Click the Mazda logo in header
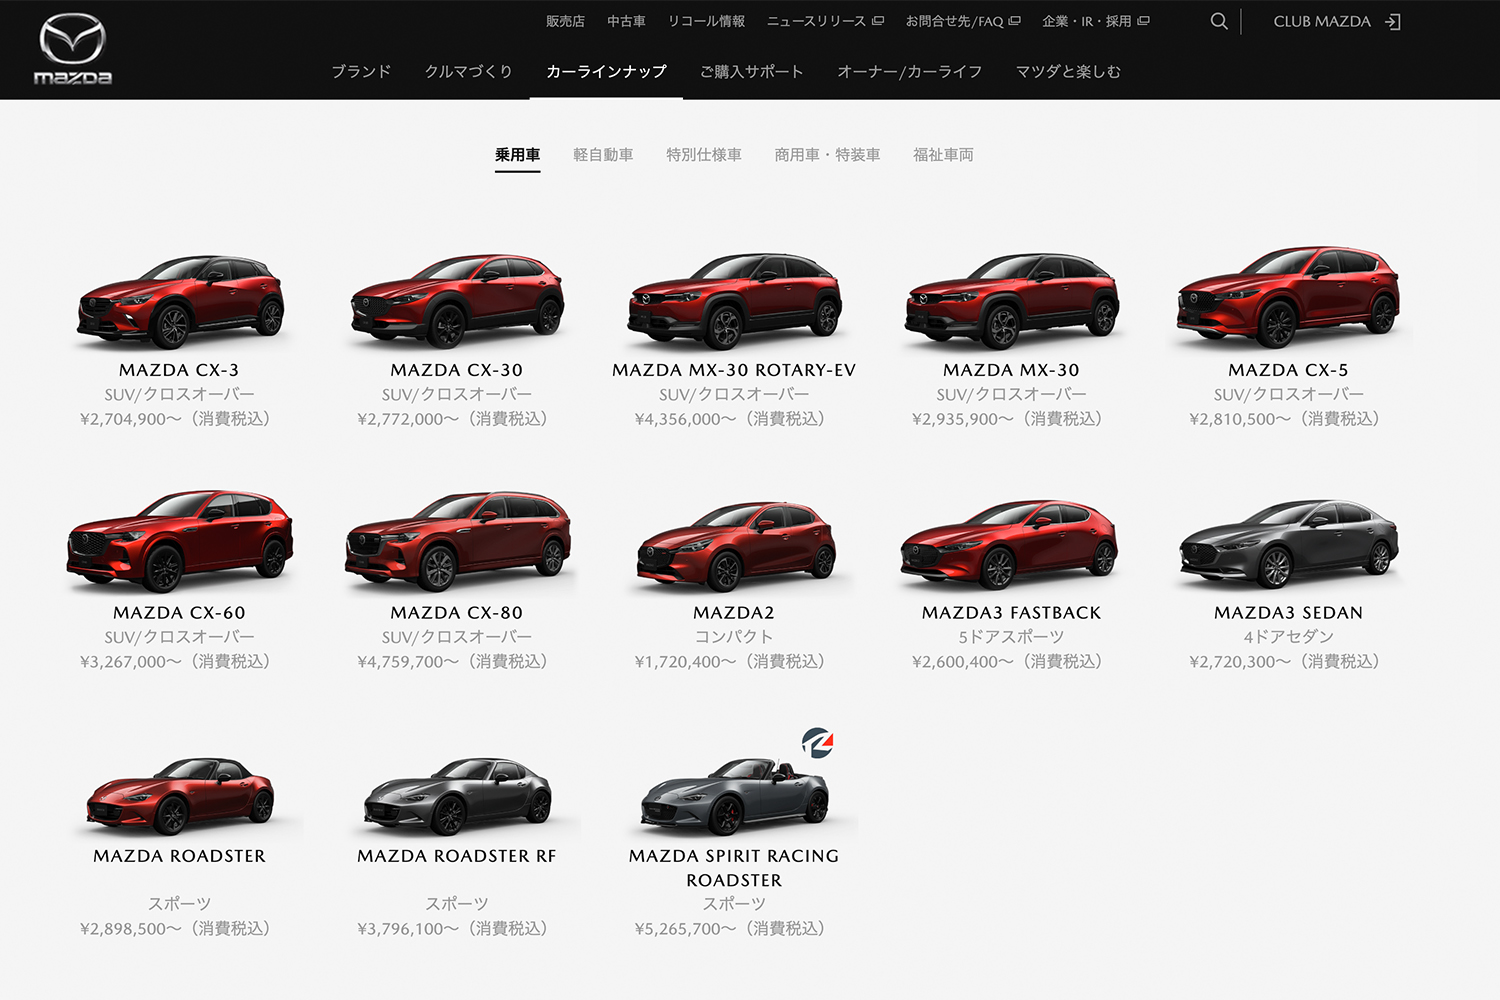This screenshot has height=1000, width=1500. (73, 49)
